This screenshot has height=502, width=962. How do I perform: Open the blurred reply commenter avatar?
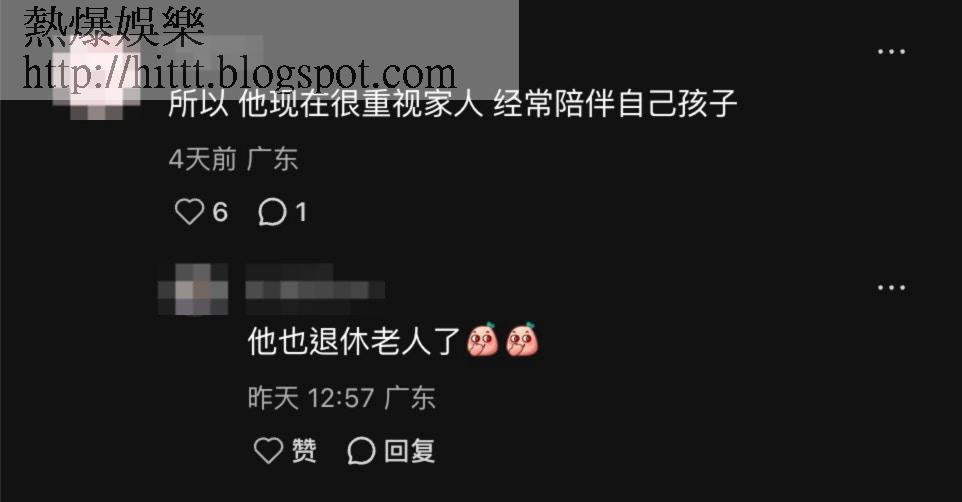[x=193, y=289]
